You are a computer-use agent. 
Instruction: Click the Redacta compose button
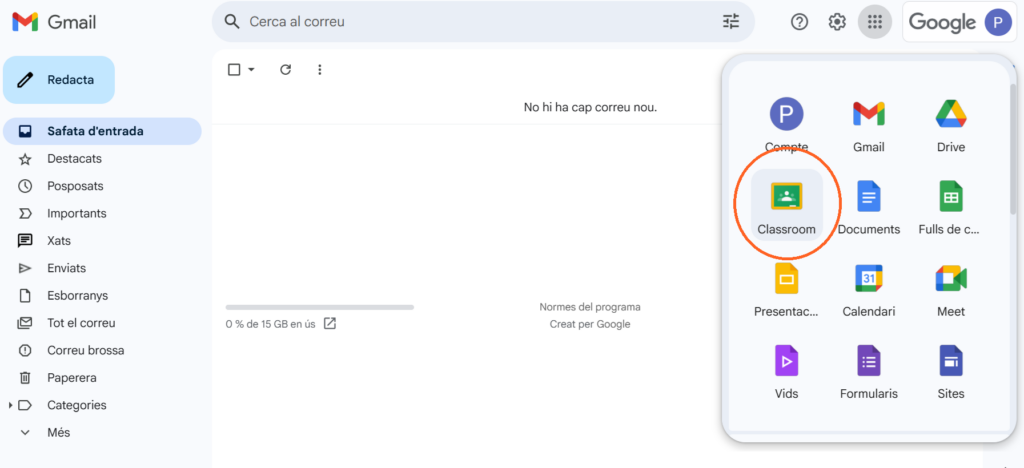tap(59, 80)
